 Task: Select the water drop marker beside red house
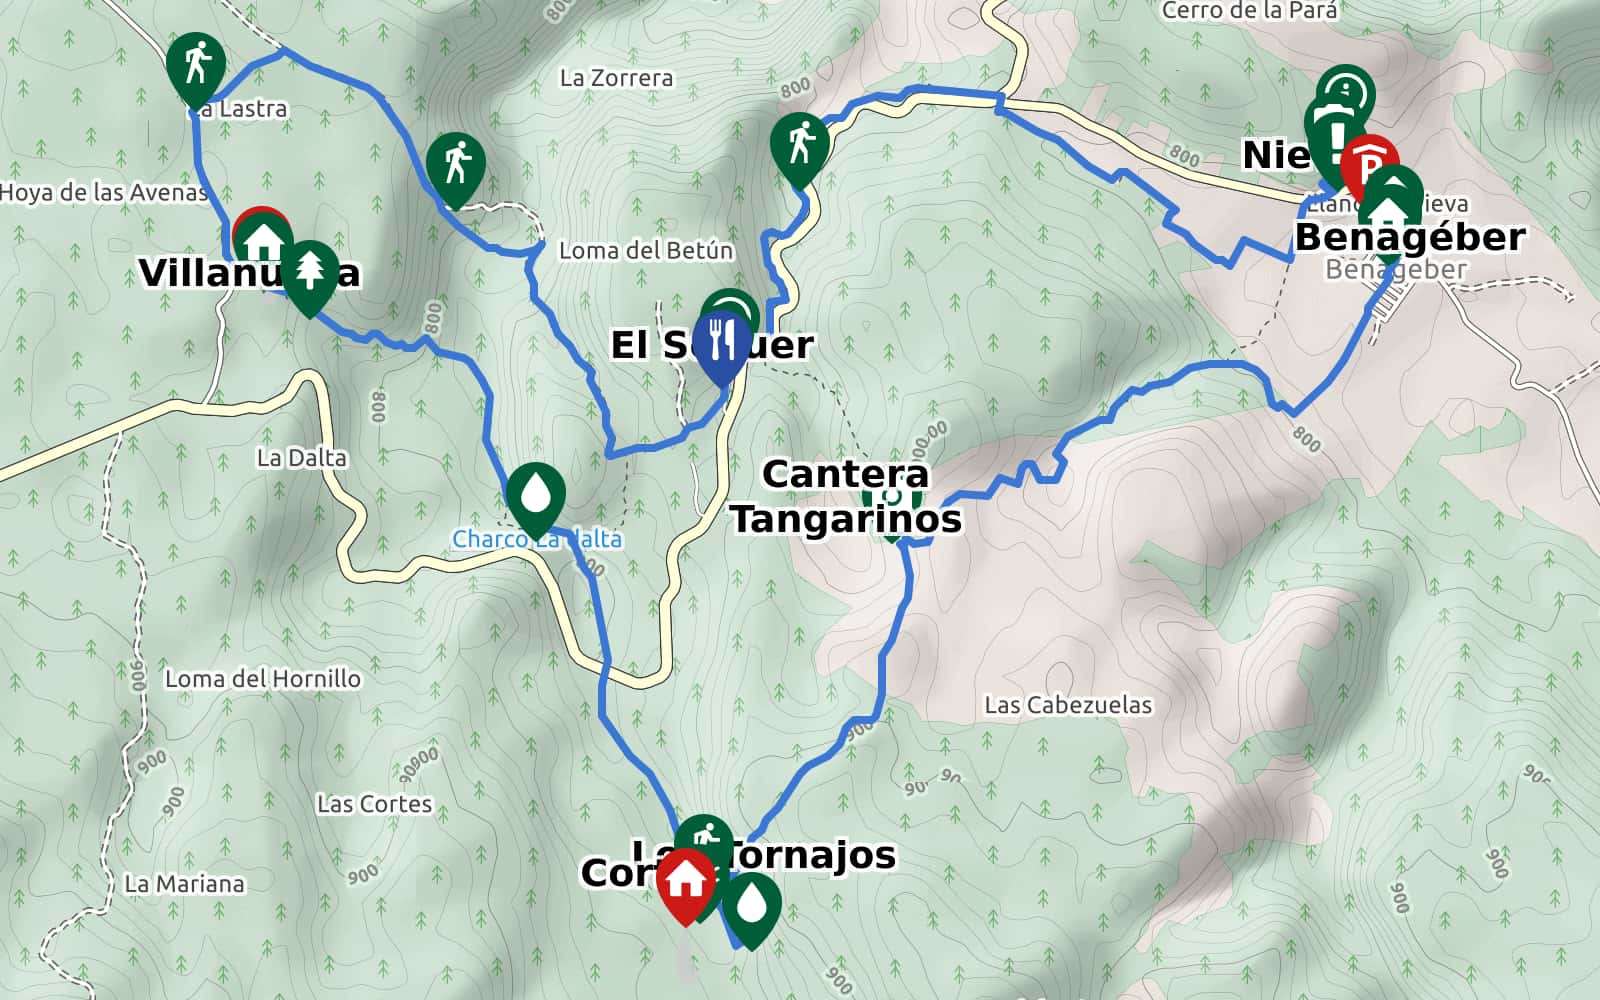click(x=752, y=906)
